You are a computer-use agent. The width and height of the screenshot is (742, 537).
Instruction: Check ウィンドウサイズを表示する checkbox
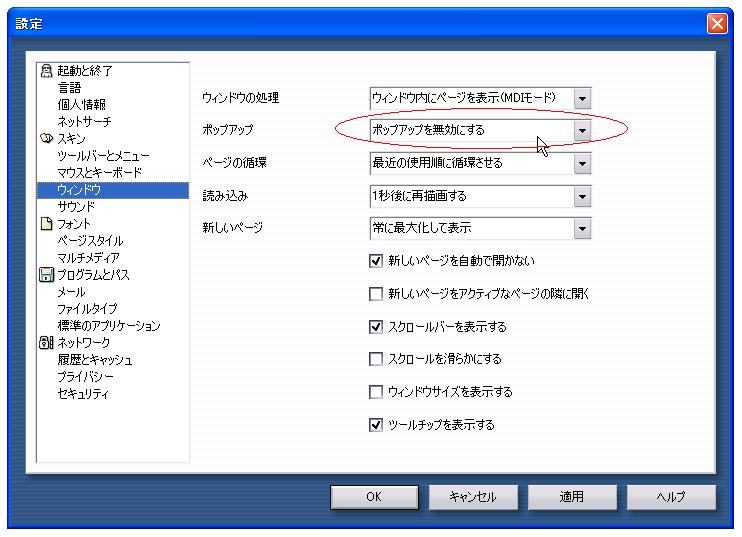coord(376,392)
